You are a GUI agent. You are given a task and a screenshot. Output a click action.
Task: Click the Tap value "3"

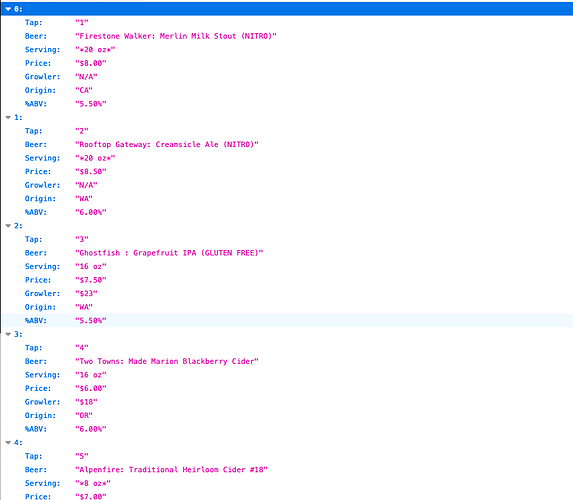[x=82, y=239]
